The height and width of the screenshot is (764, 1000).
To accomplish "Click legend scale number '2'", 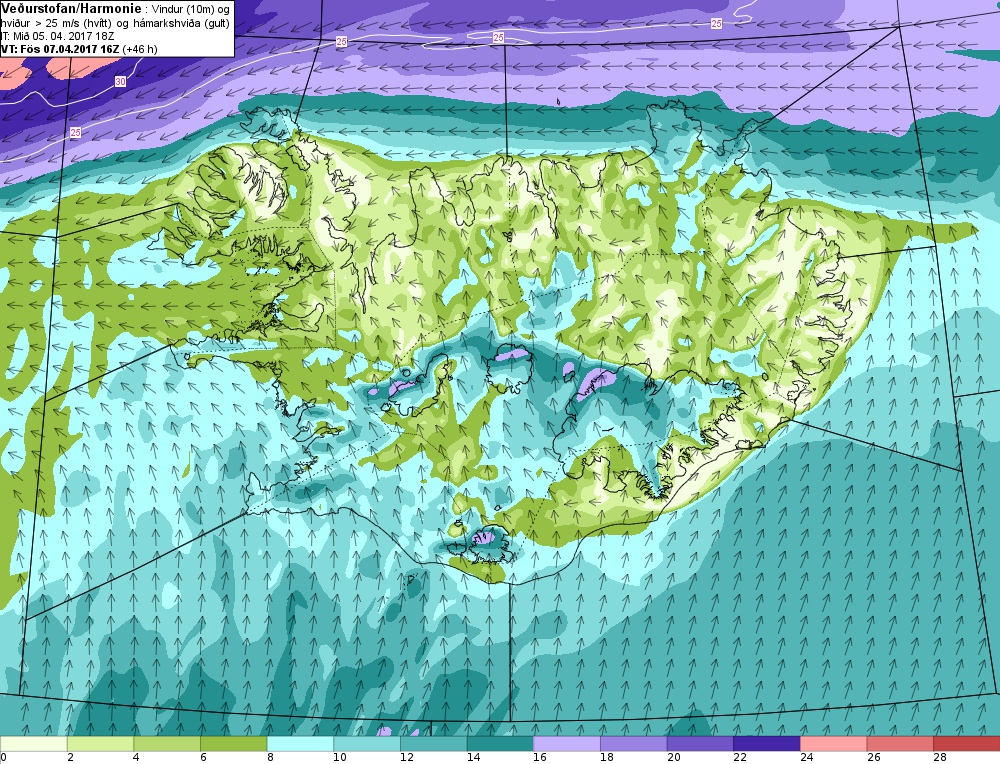I will (70, 758).
